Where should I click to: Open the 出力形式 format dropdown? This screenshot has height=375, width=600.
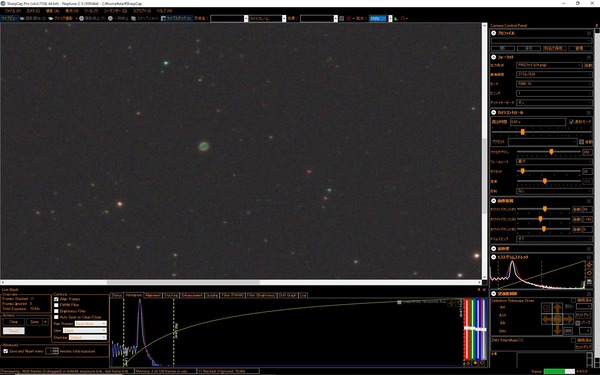click(549, 65)
